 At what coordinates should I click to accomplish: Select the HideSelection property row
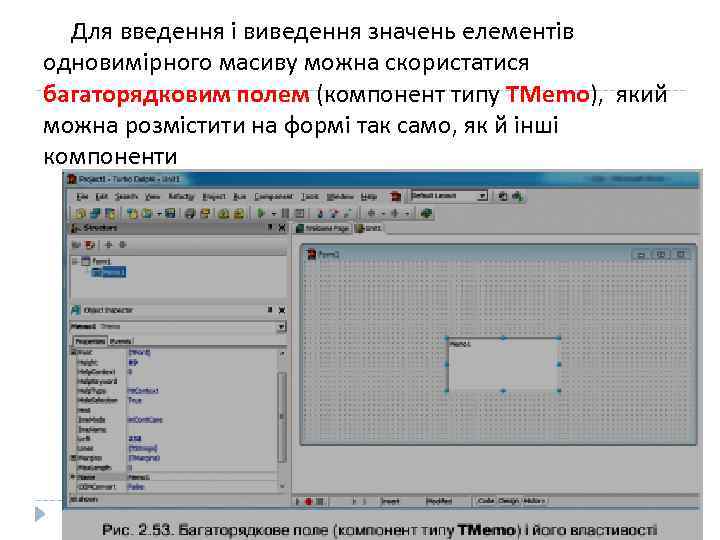[175, 400]
